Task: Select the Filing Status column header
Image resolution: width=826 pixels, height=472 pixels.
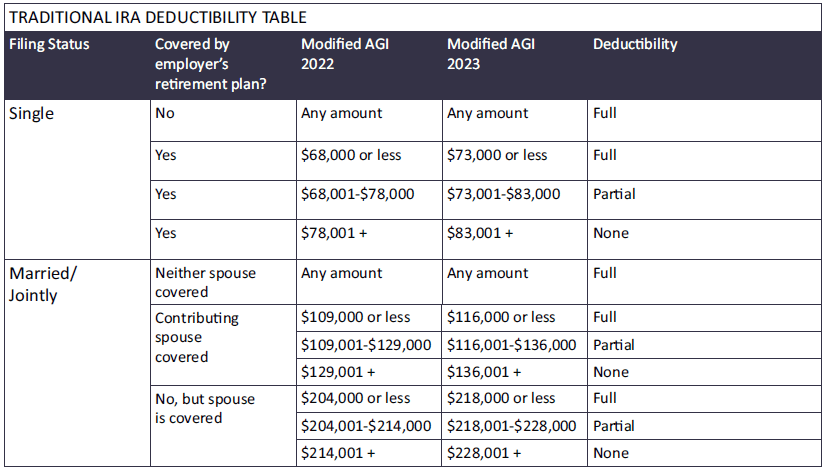Action: pyautogui.click(x=49, y=44)
